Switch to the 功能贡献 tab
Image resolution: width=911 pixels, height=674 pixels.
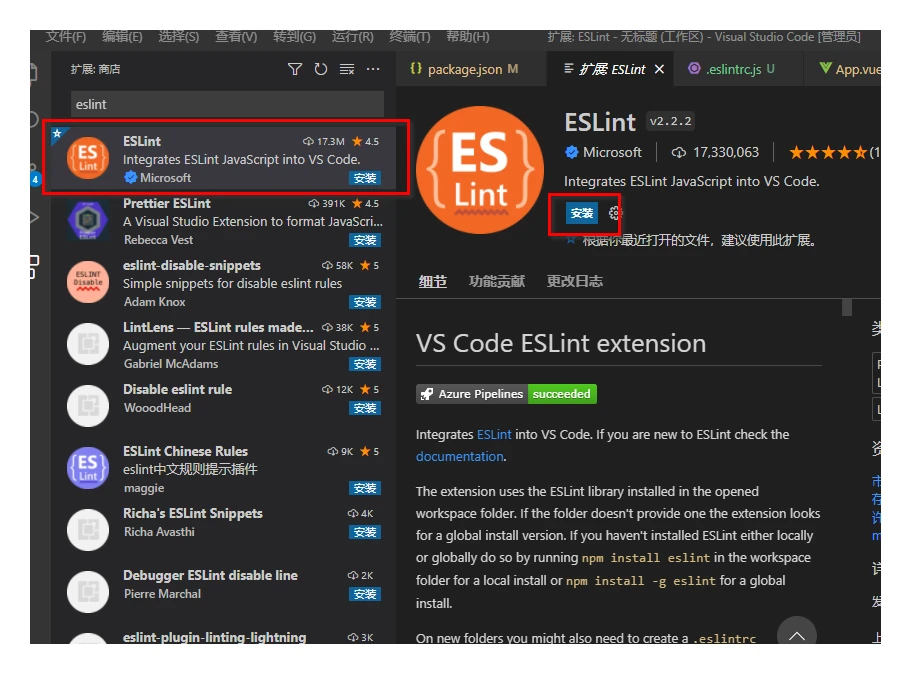pos(497,282)
